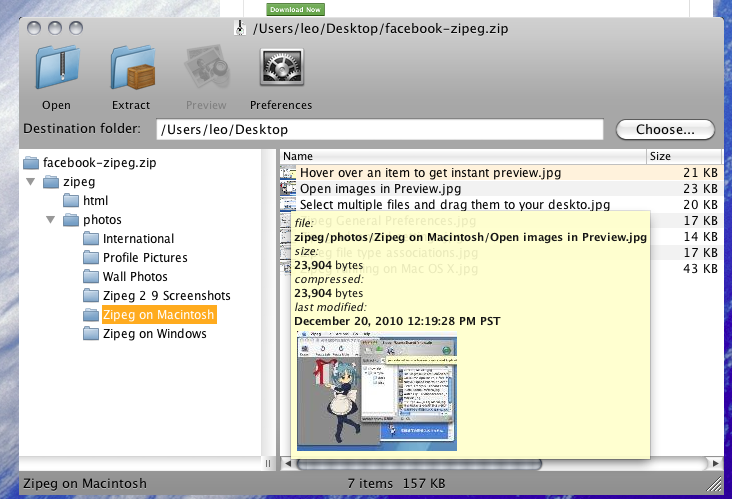The width and height of the screenshot is (732, 499).
Task: Select facebook-zipeg.zip root archive icon
Action: 30,163
